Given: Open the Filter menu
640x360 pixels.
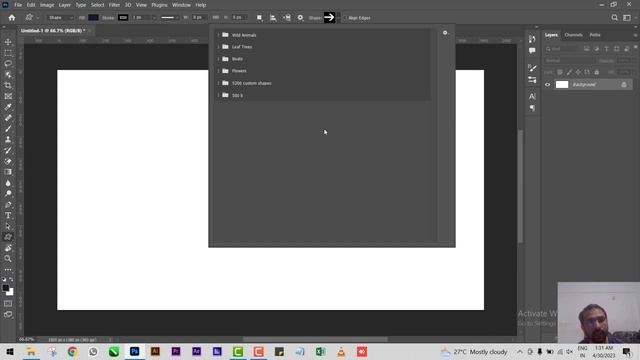Looking at the screenshot, I should [x=114, y=5].
